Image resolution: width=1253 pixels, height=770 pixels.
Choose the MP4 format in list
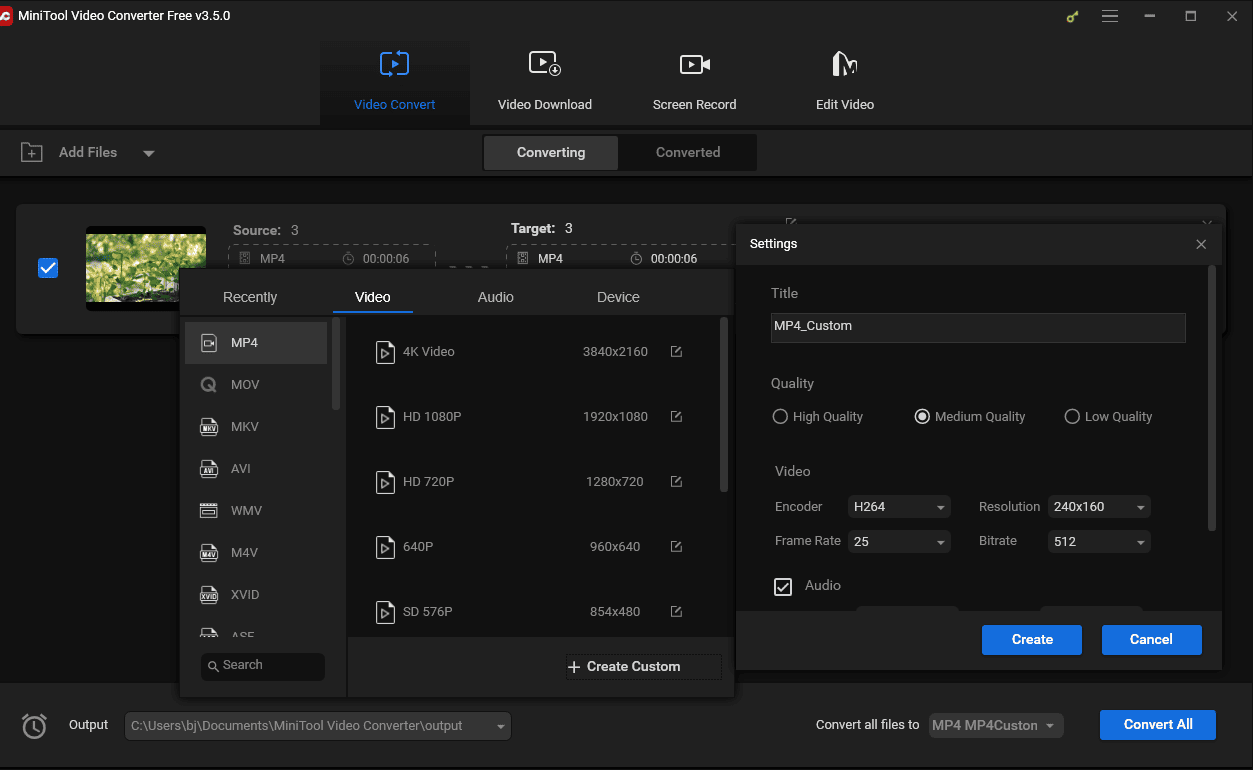tap(256, 343)
